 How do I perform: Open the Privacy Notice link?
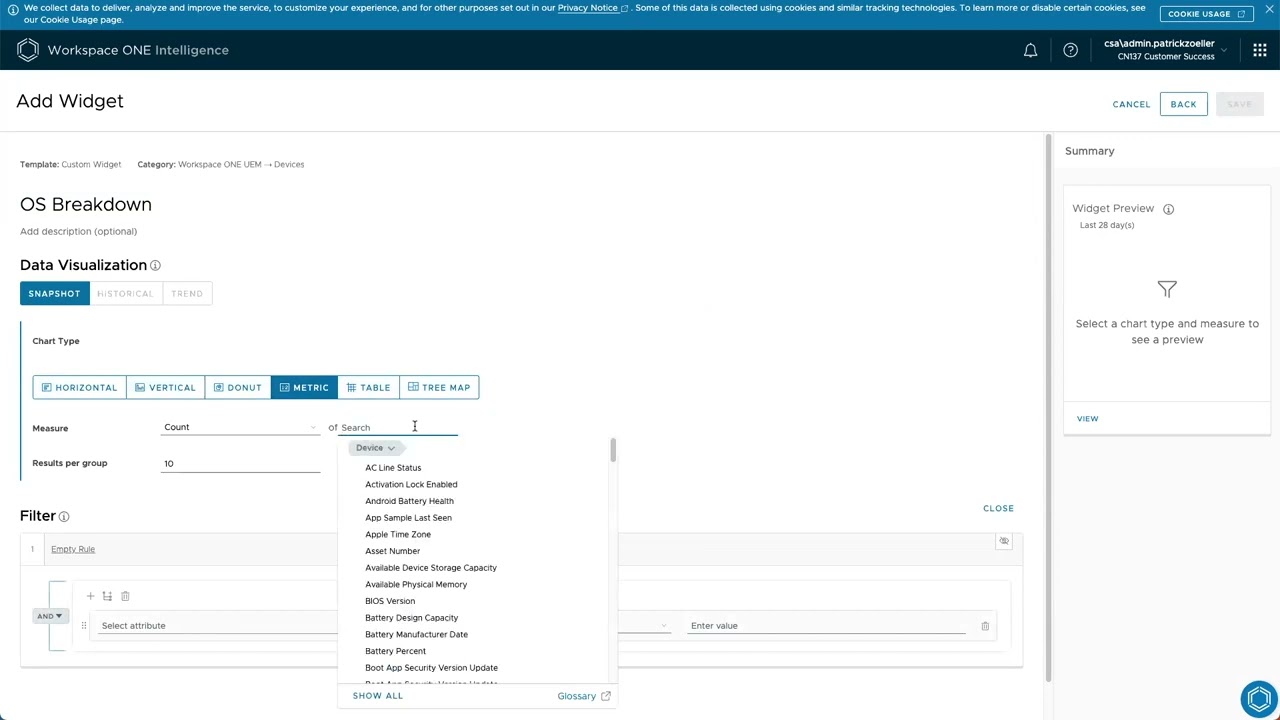tap(593, 8)
